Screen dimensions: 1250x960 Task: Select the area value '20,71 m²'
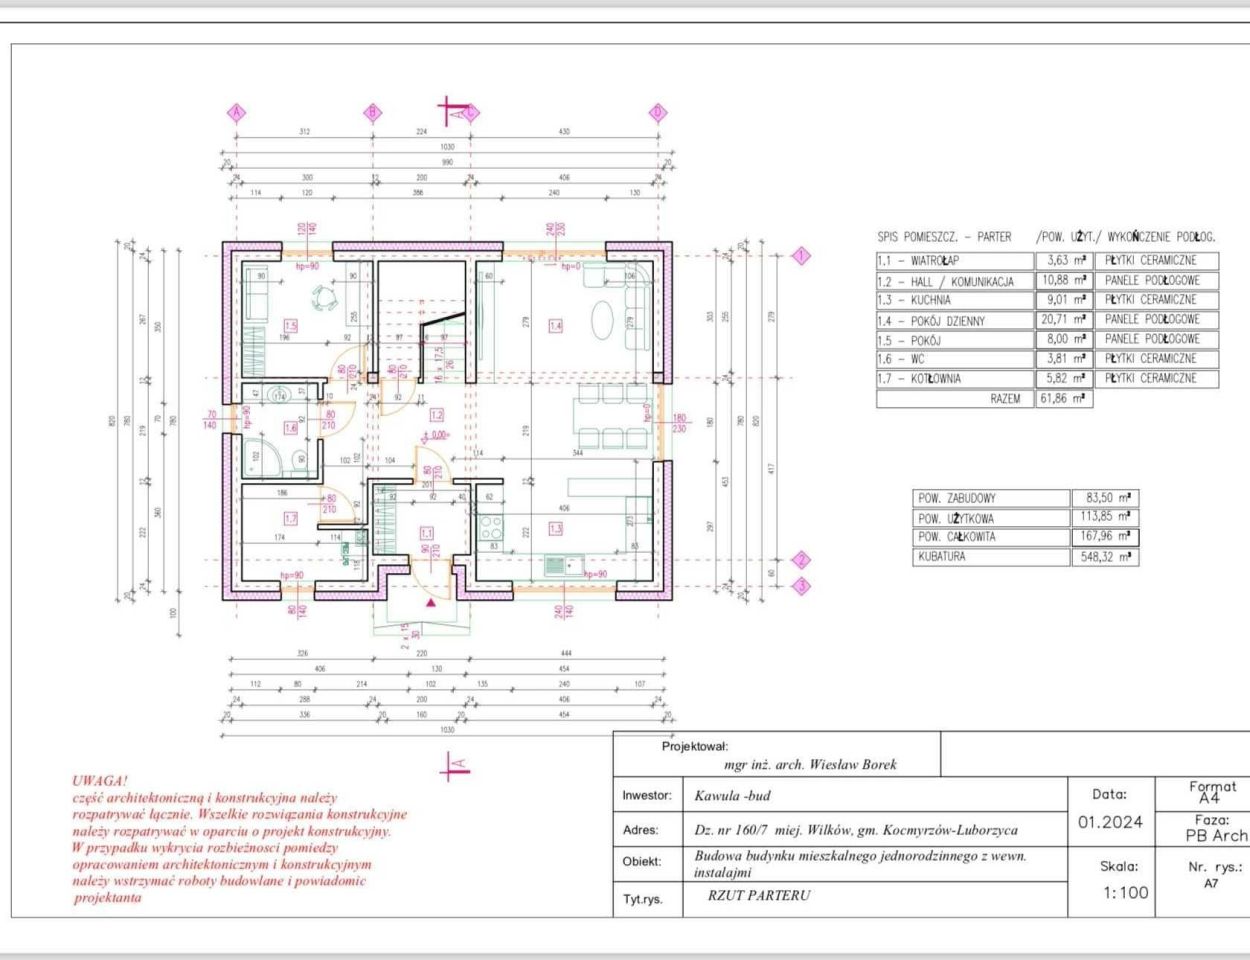click(1063, 320)
